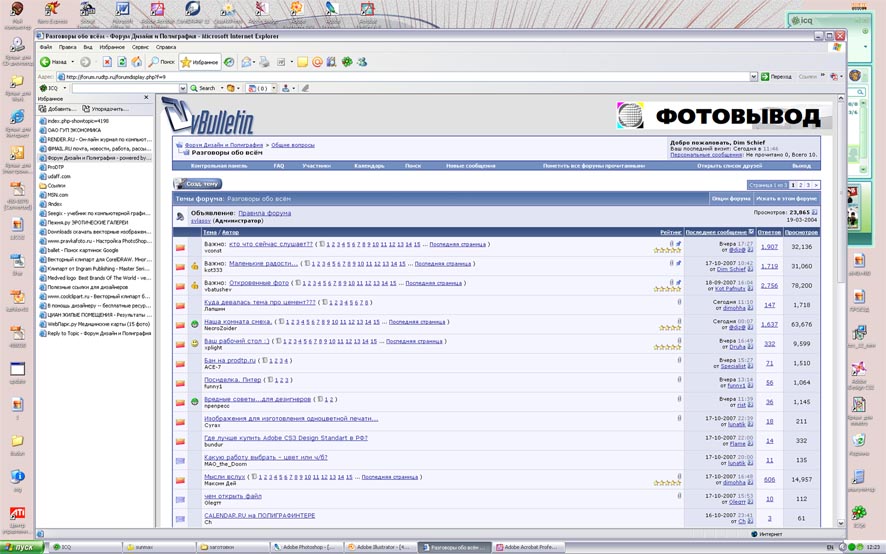Open Поиск search magnifier in toolbar
The image size is (886, 554).
pyautogui.click(x=162, y=62)
